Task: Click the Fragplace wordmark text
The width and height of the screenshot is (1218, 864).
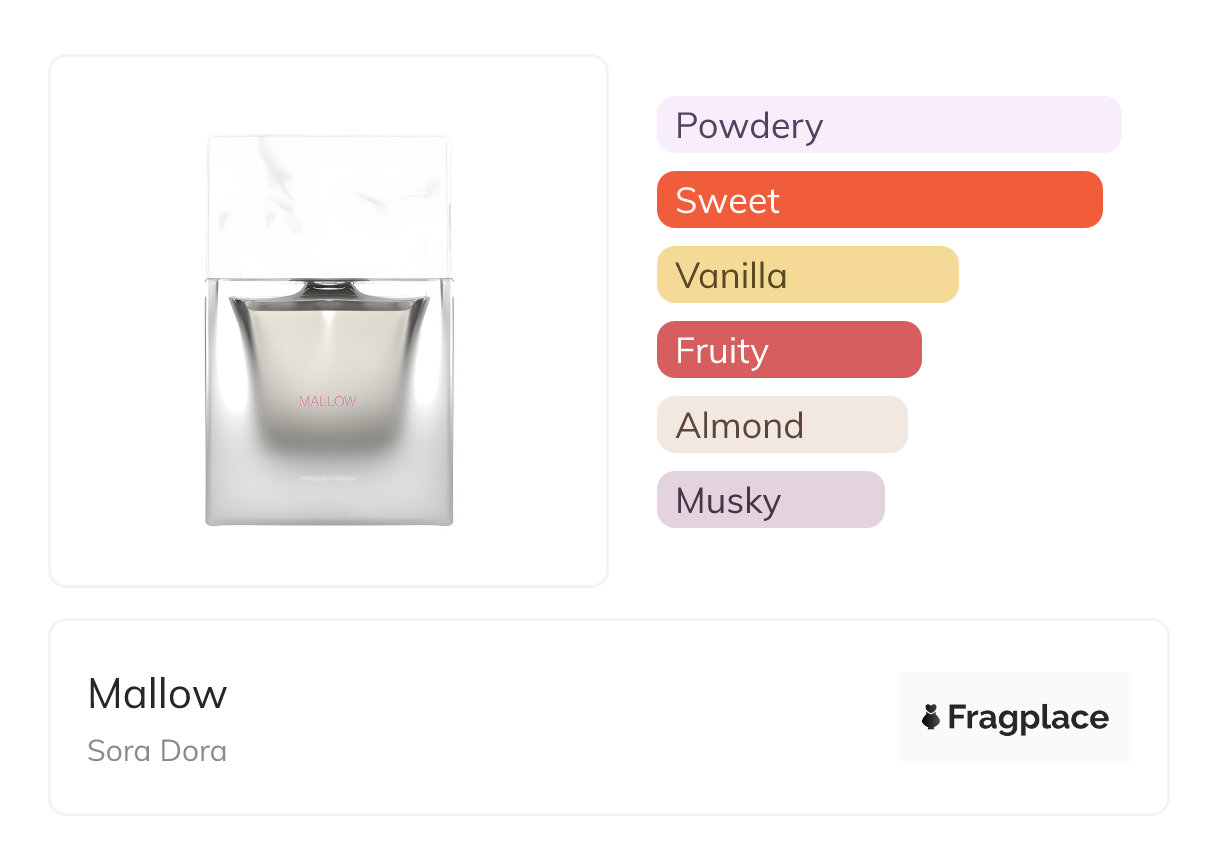Action: [x=1028, y=717]
